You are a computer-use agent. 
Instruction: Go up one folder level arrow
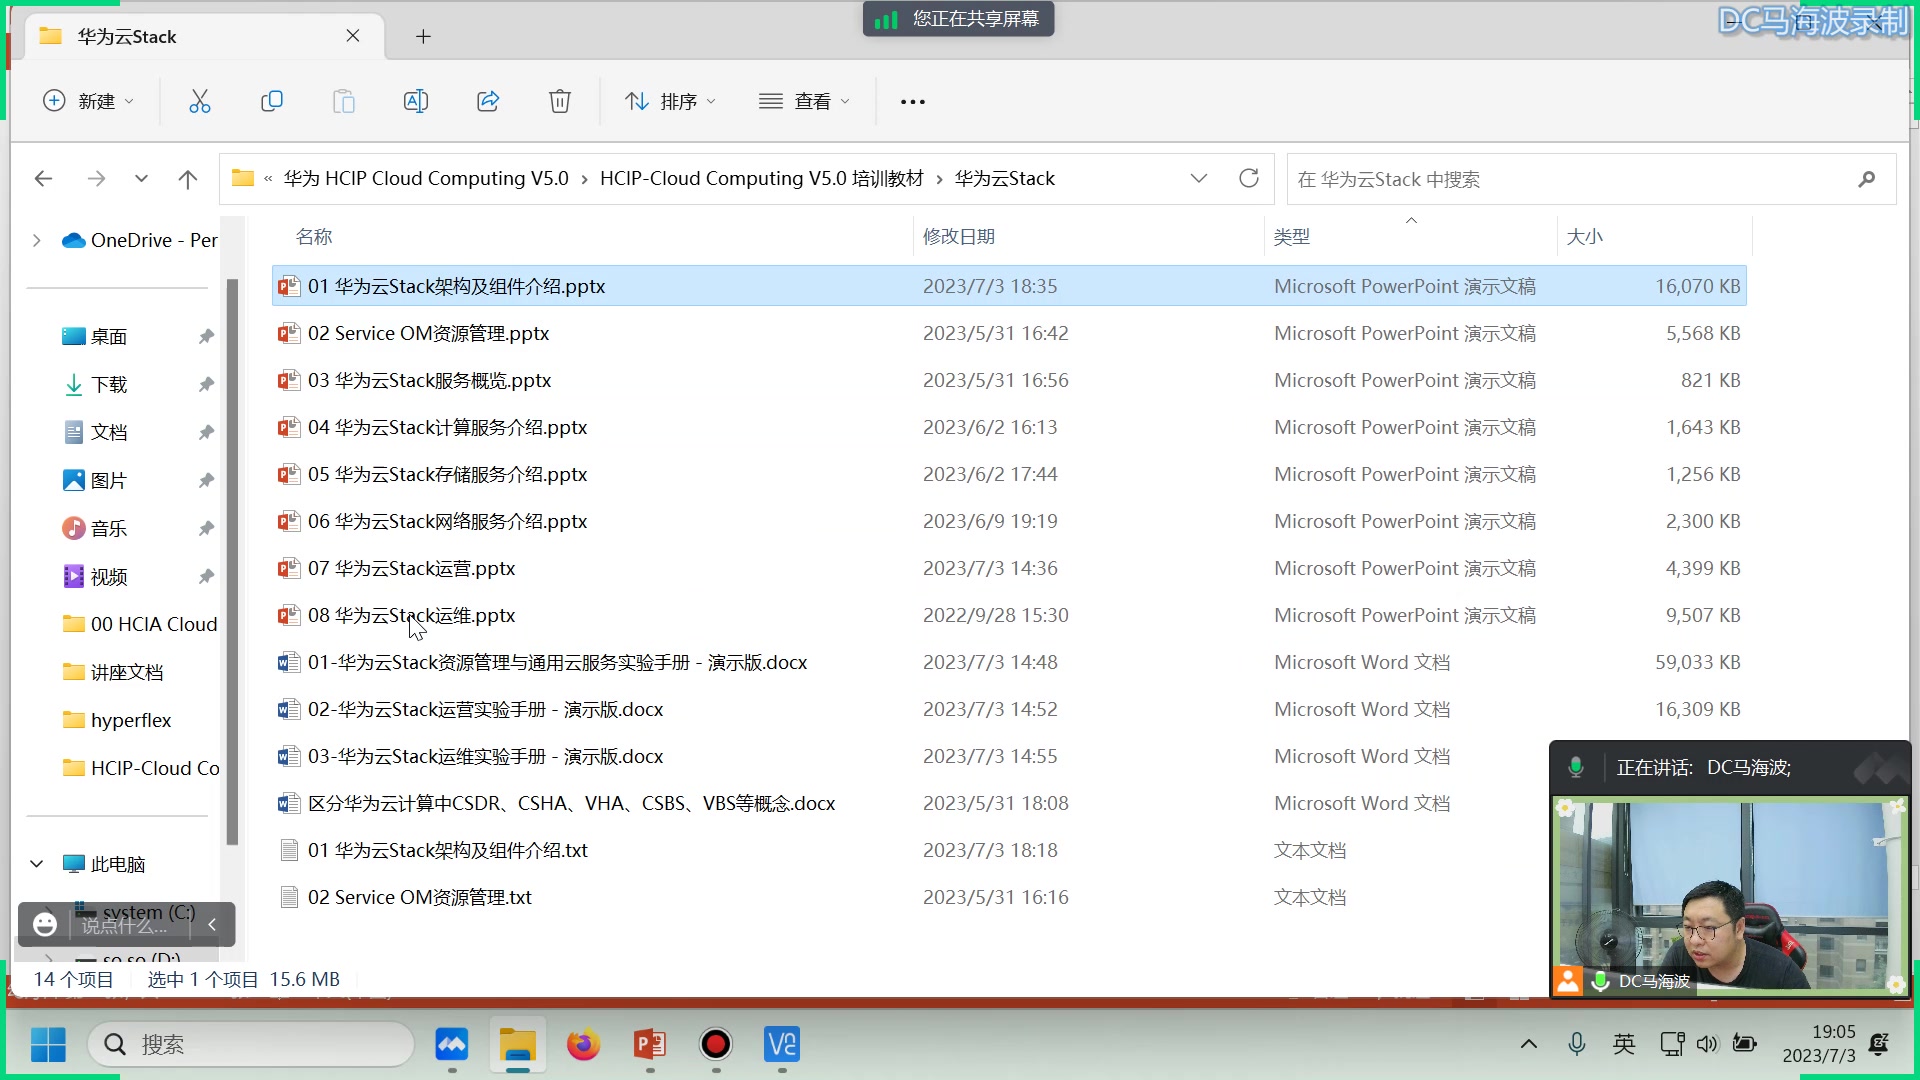click(188, 179)
